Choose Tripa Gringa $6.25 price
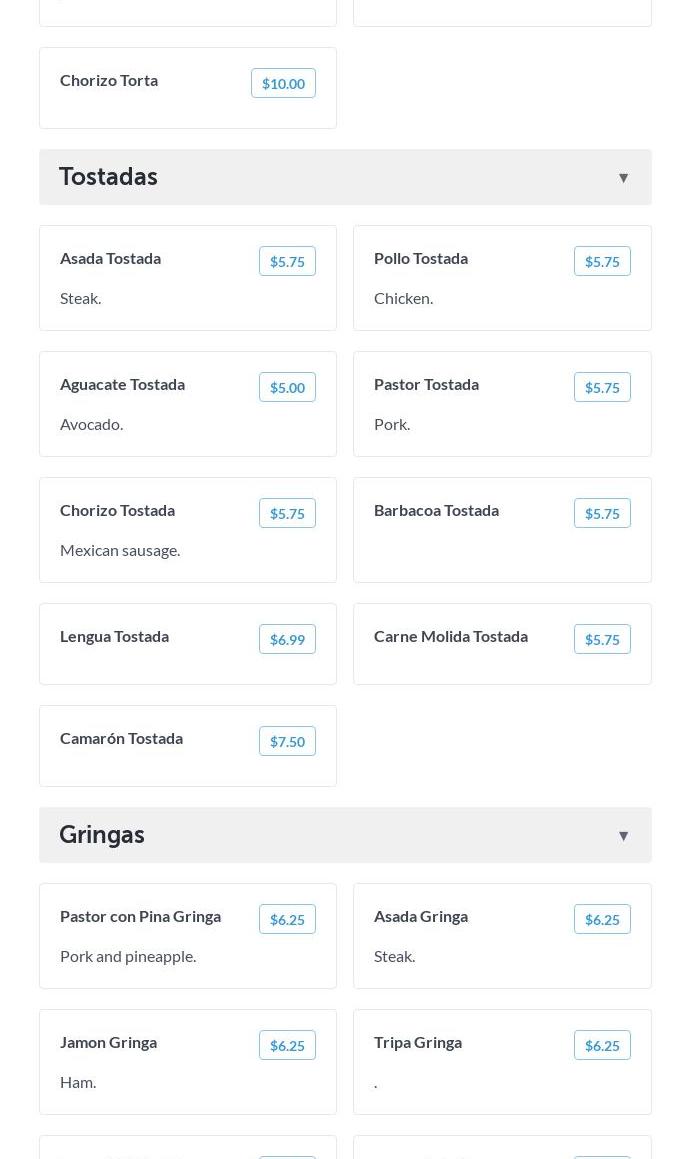 [602, 1045]
